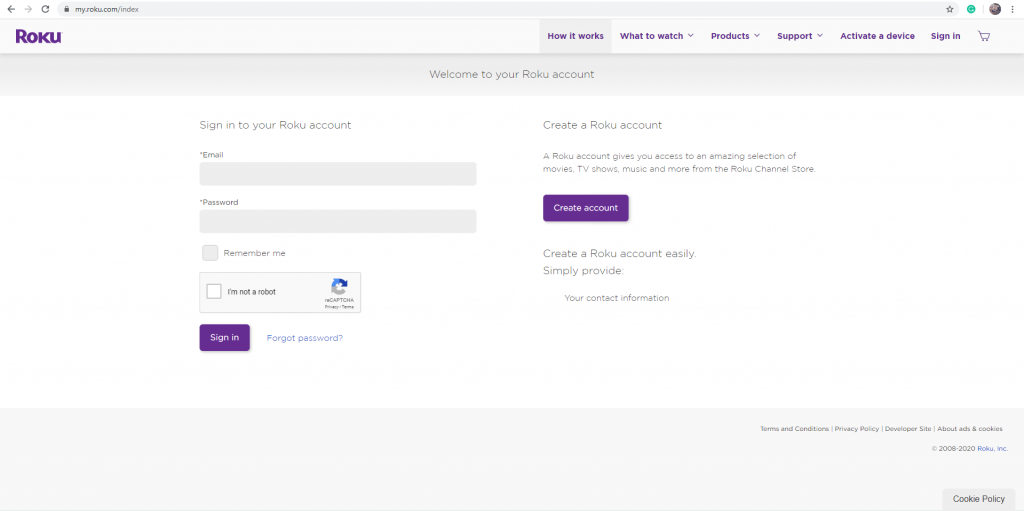Click the 'Remember me' label text
Image resolution: width=1024 pixels, height=511 pixels.
pos(254,253)
